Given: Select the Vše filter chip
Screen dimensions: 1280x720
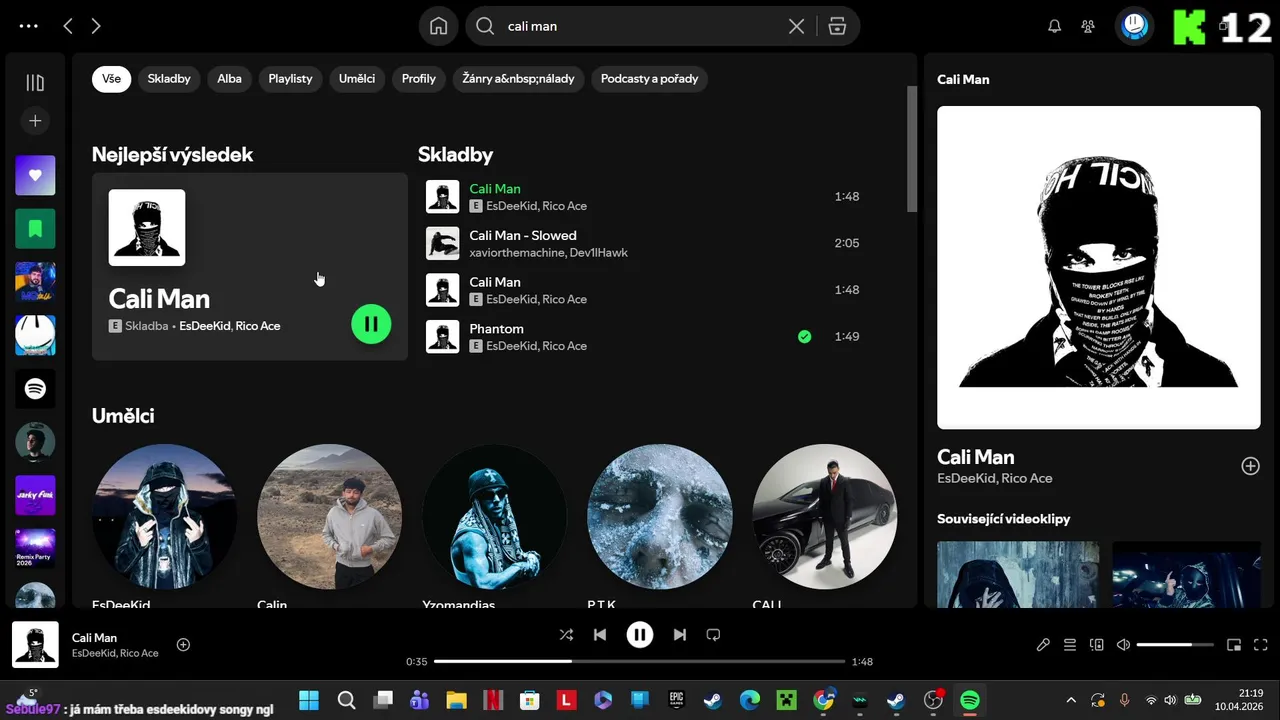Looking at the screenshot, I should pyautogui.click(x=111, y=79).
